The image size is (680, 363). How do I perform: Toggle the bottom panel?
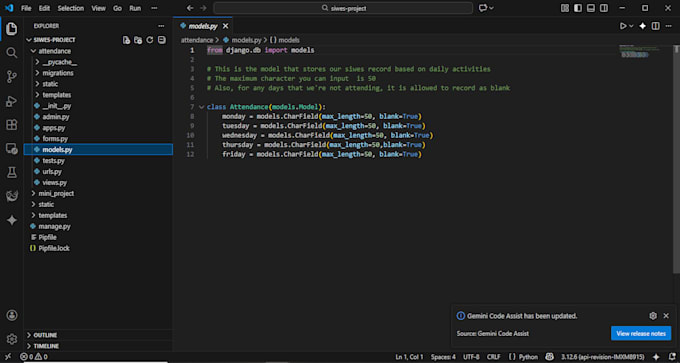click(x=591, y=8)
